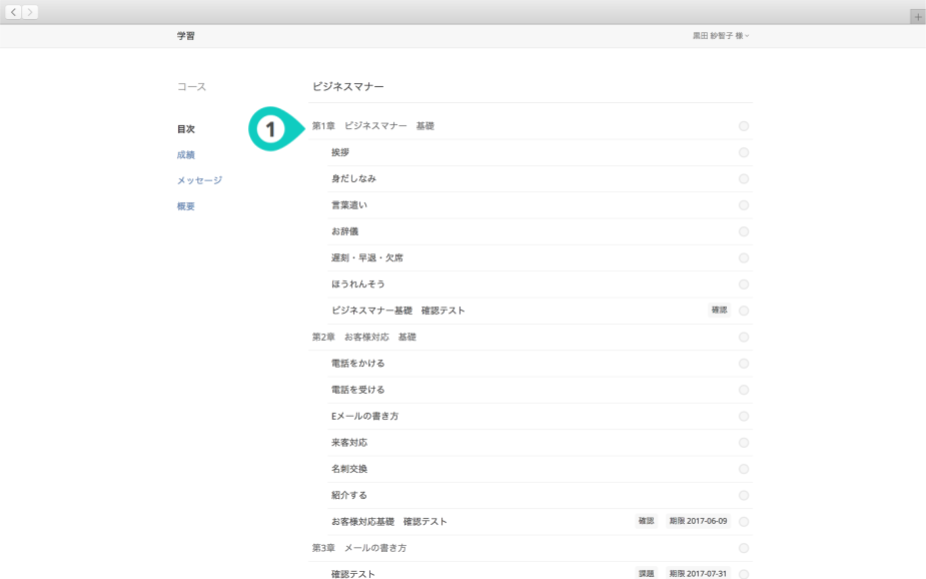926x579 pixels.
Task: Click status circle for 第2章 chapter row
Action: [x=743, y=337]
